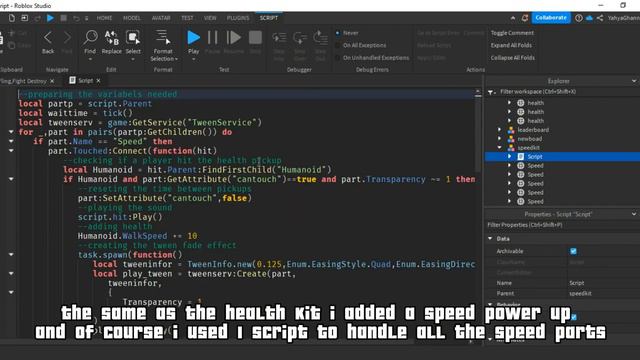The image size is (640, 360).
Task: Open the HOME ribbon tab
Action: point(104,18)
